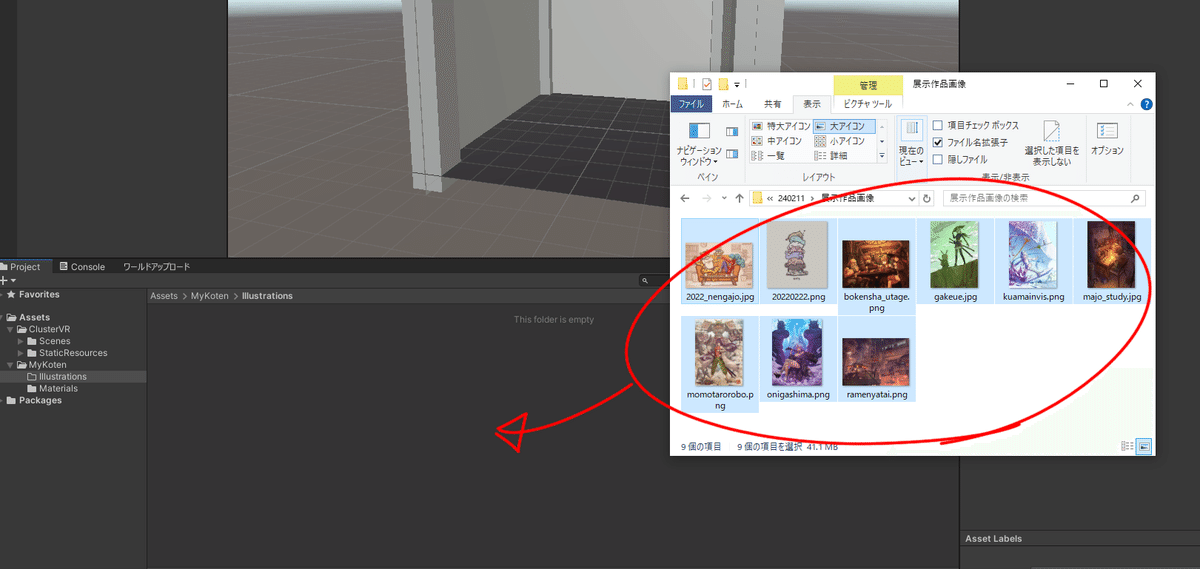
Task: Open ファイル menu tab in Explorer
Action: (x=691, y=104)
